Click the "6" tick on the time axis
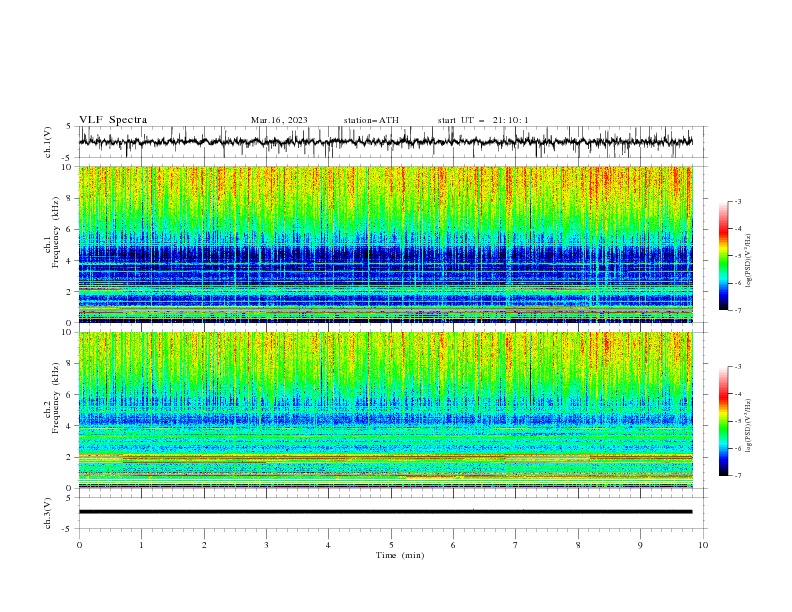 (x=453, y=545)
